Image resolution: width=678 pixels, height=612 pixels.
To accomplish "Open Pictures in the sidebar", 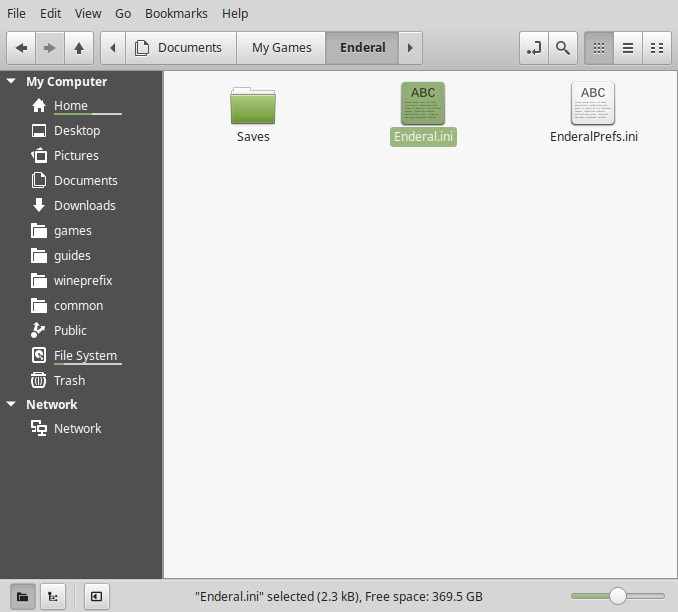I will [81, 156].
